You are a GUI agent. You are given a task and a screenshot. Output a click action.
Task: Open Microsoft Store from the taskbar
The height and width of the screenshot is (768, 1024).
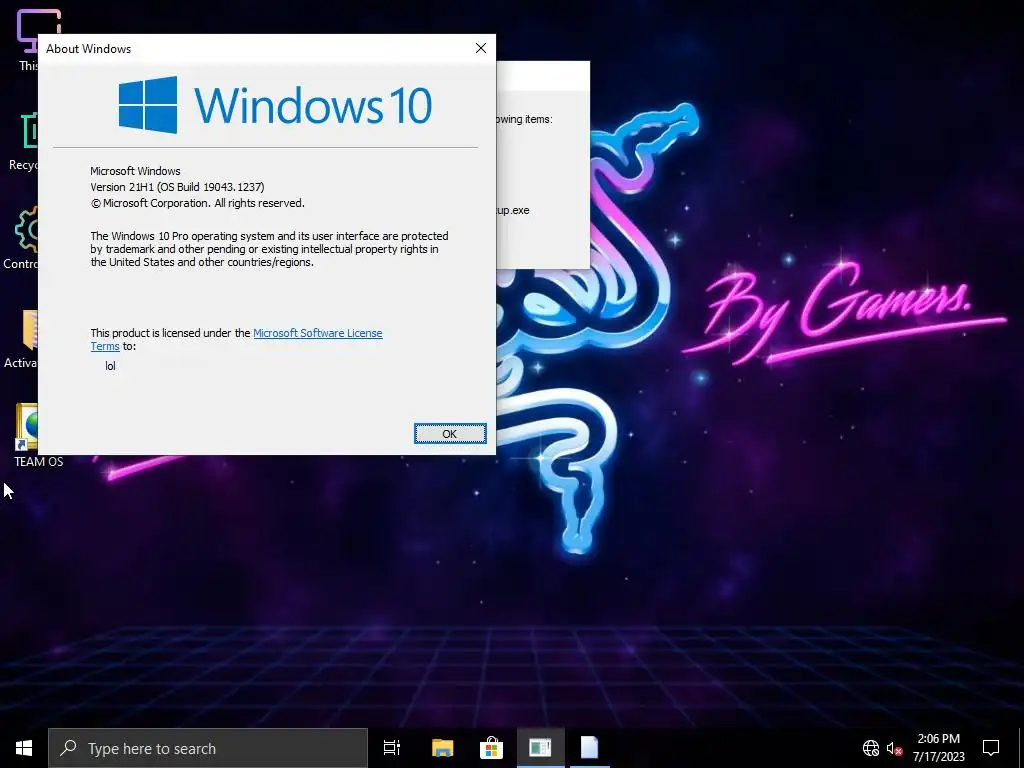[491, 748]
